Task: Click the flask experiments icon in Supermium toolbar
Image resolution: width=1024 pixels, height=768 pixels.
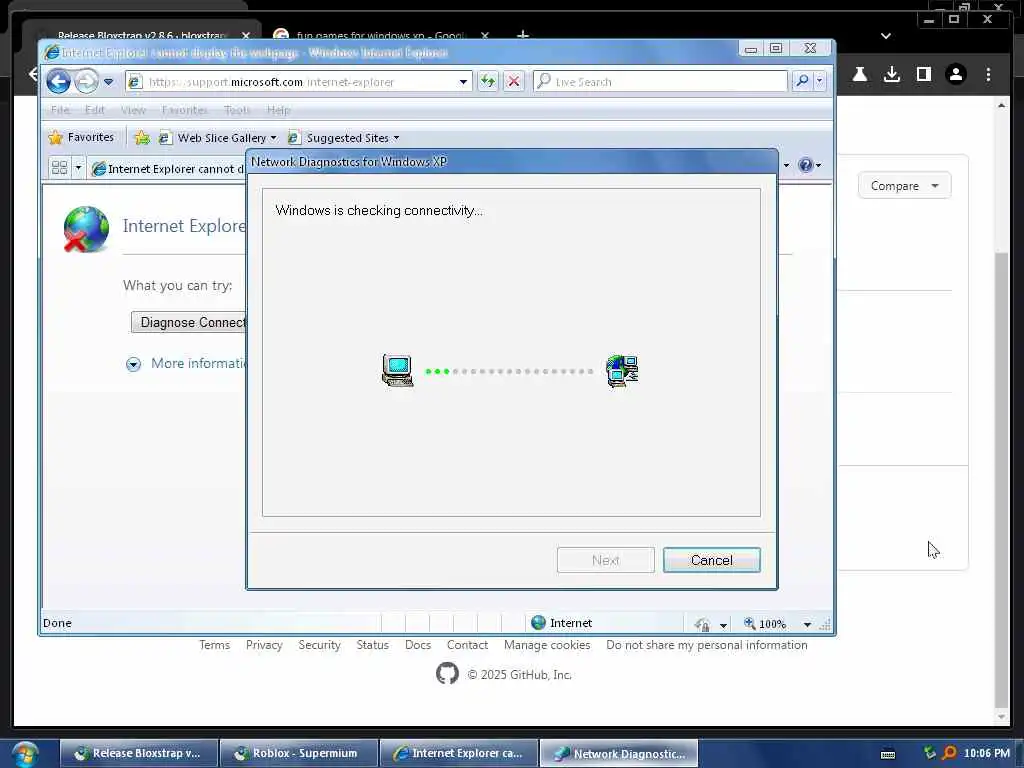Action: click(x=859, y=74)
